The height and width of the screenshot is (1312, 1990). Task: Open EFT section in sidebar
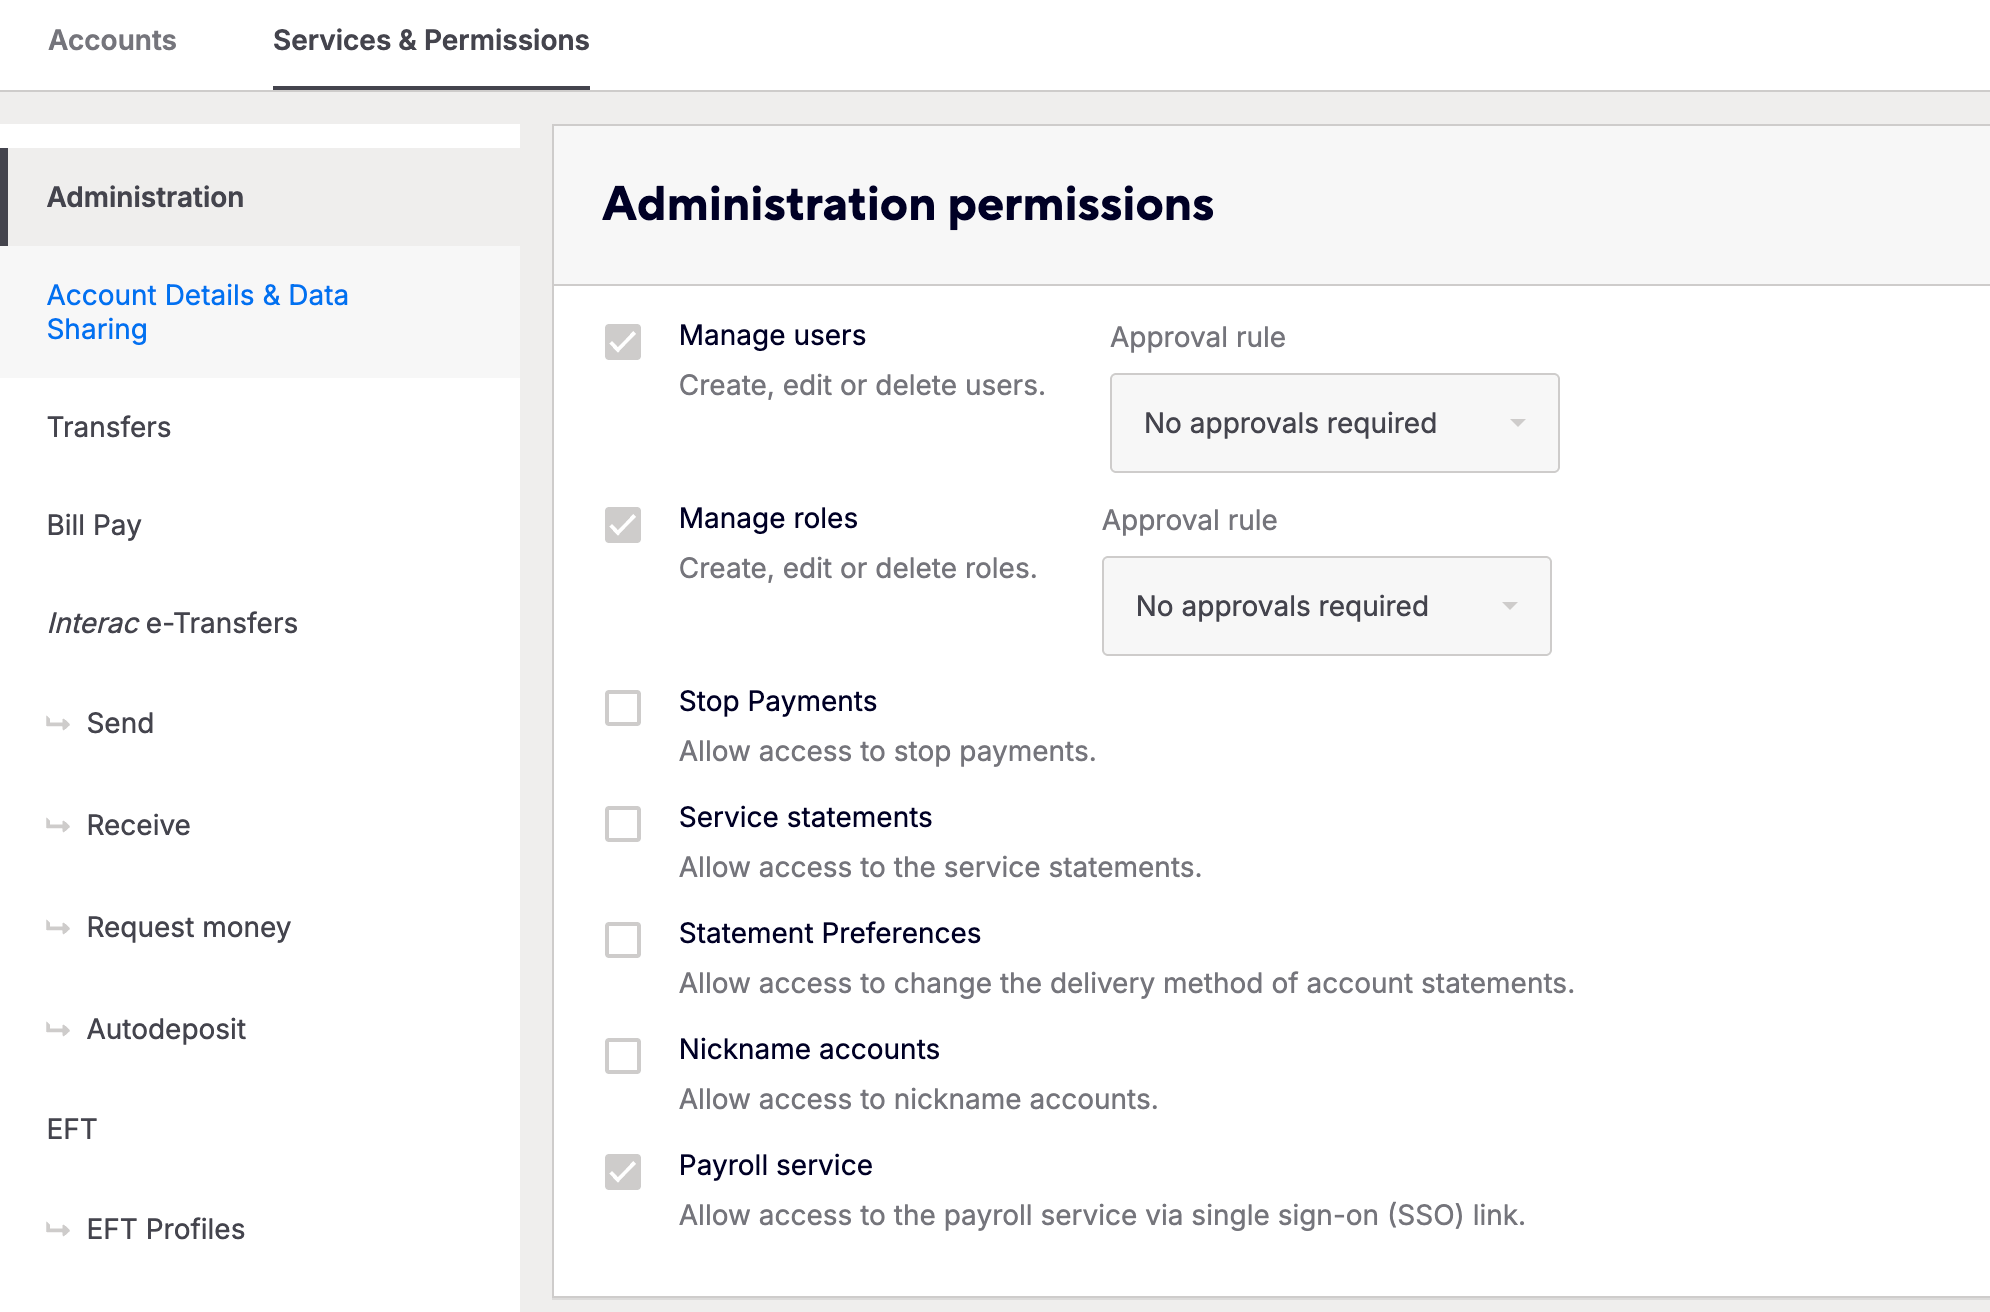[72, 1129]
